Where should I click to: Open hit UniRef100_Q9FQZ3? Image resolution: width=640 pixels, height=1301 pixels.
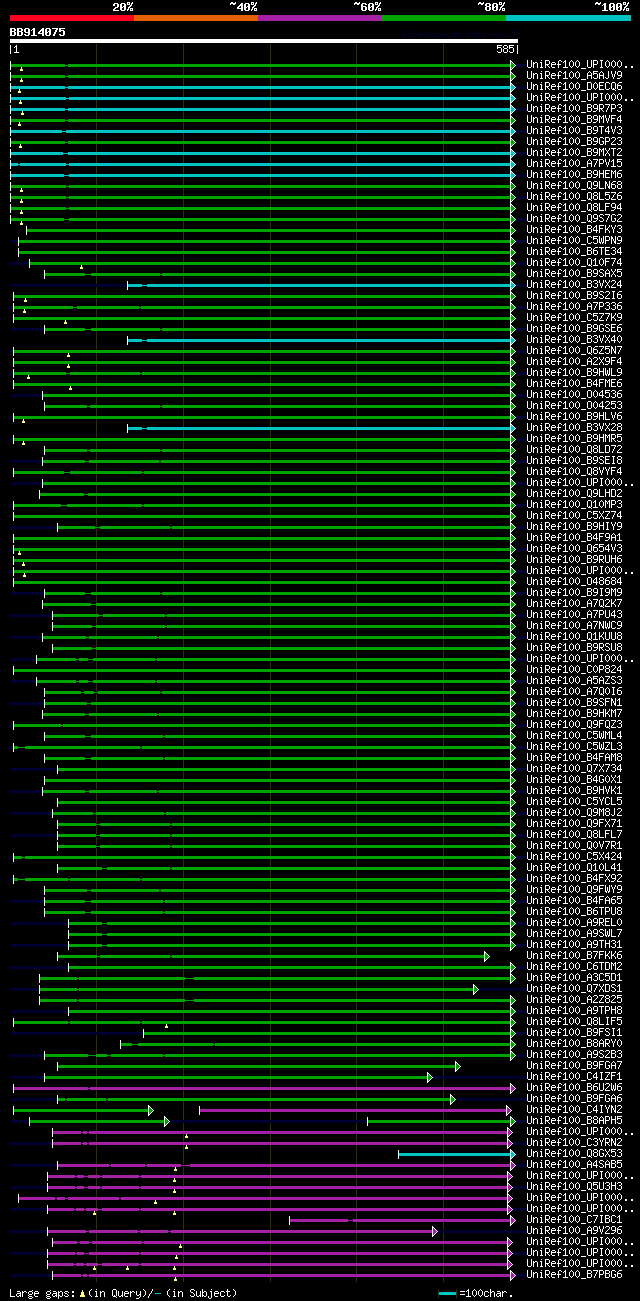[574, 724]
